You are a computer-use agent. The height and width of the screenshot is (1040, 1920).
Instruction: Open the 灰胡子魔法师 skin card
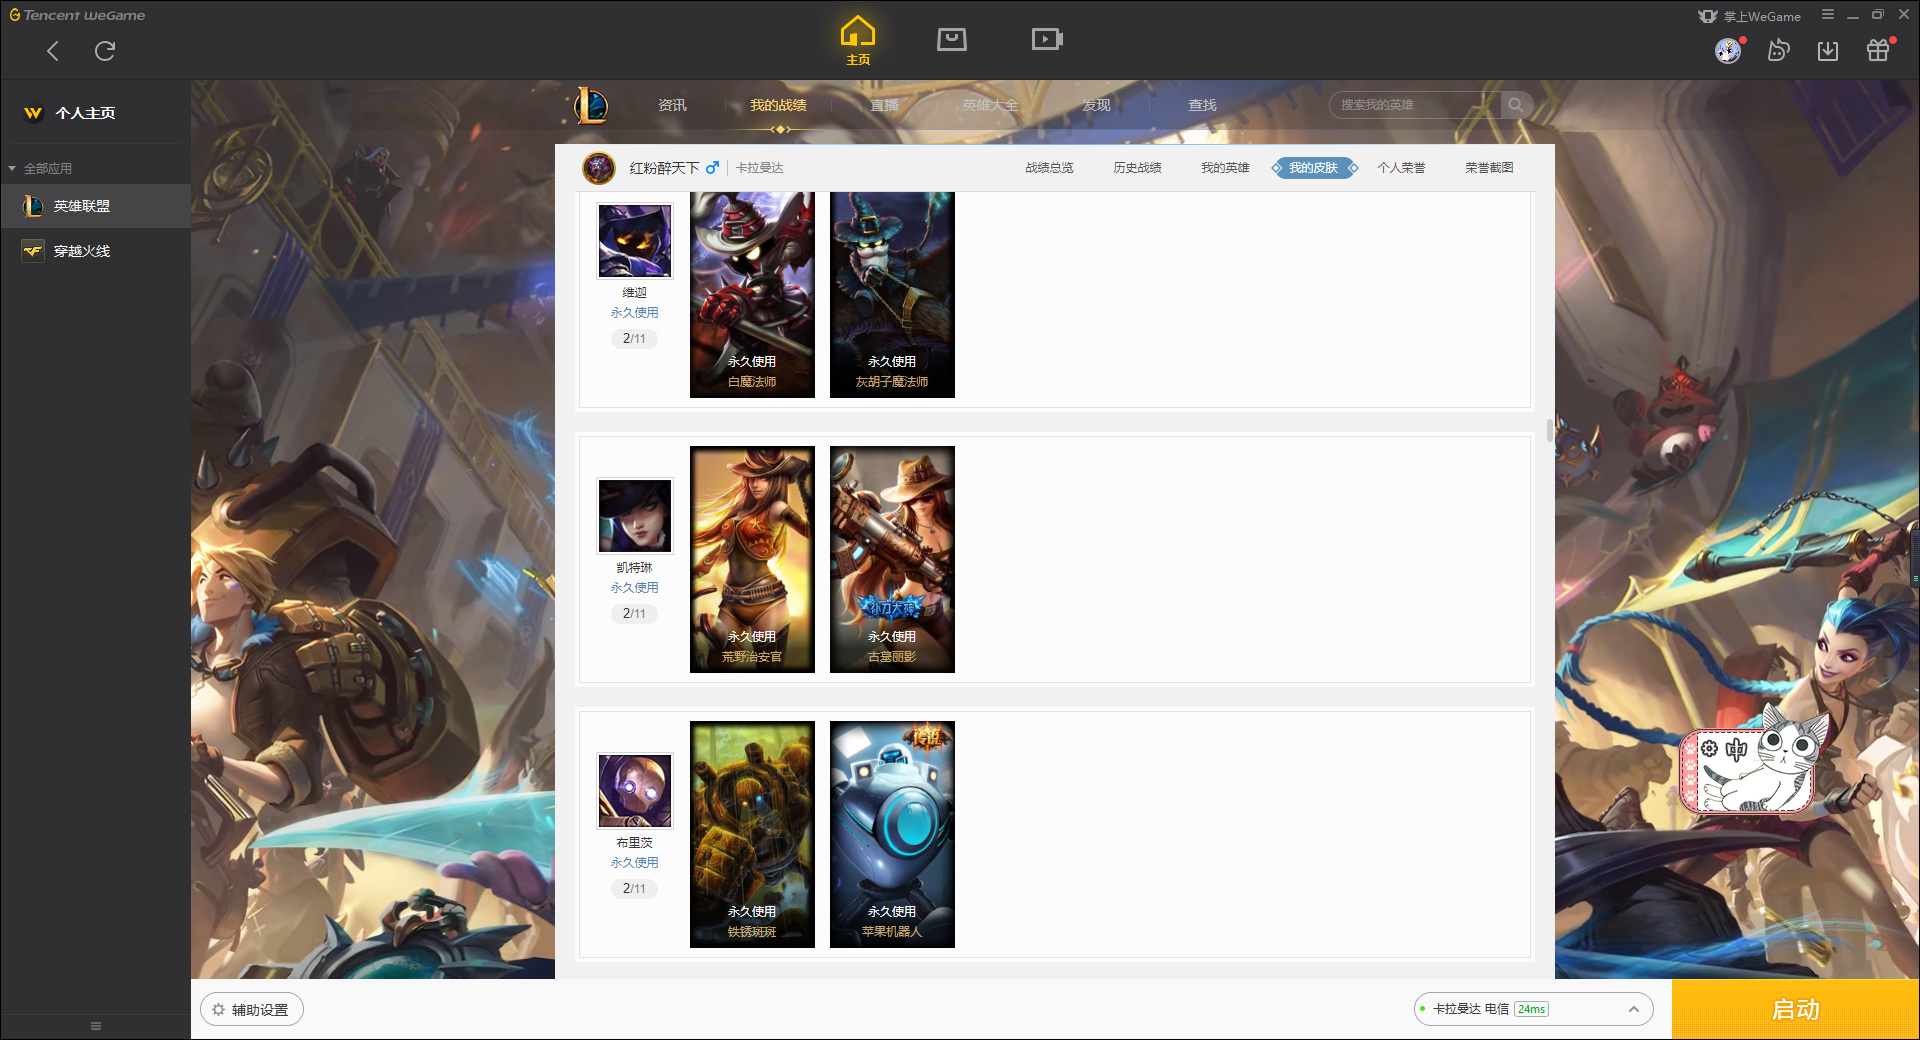(x=892, y=295)
